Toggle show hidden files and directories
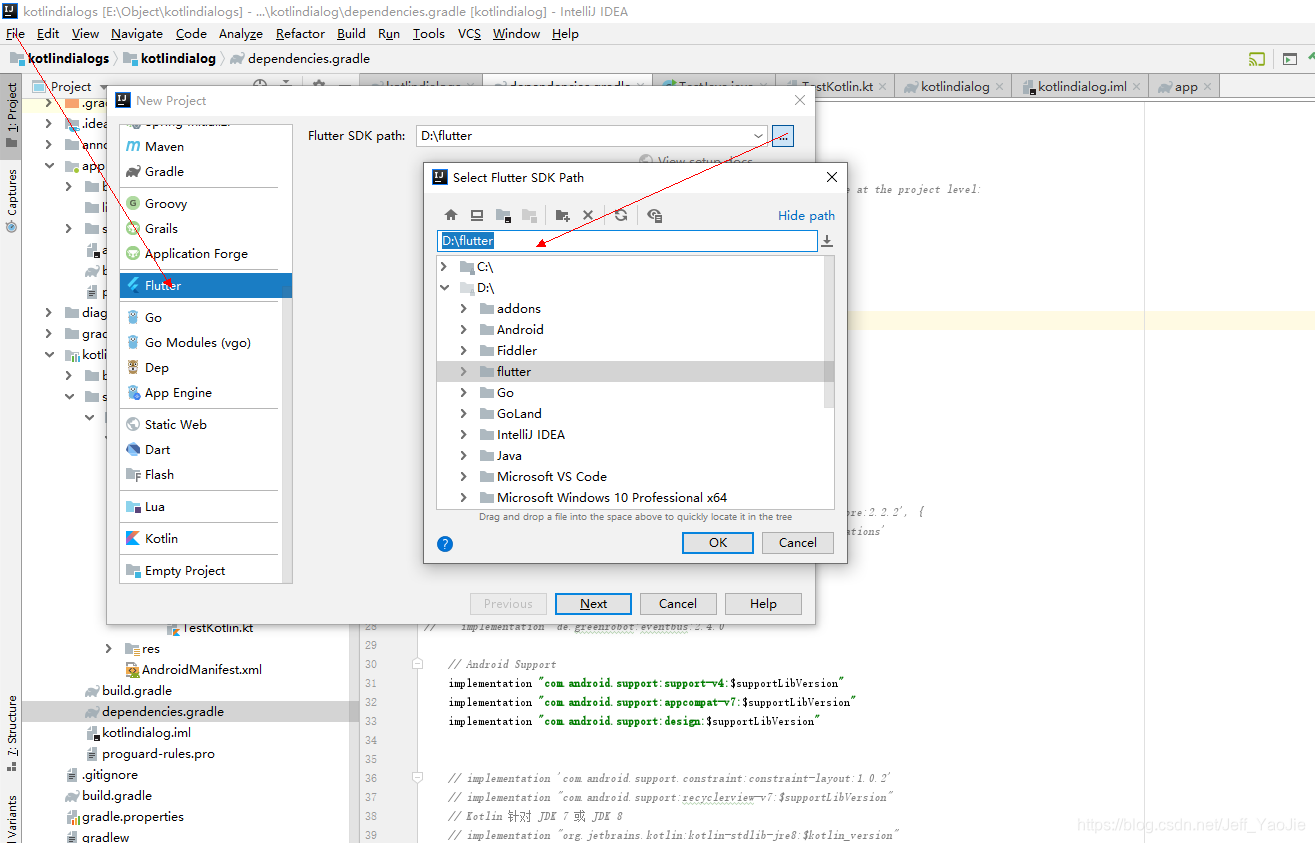 point(655,215)
